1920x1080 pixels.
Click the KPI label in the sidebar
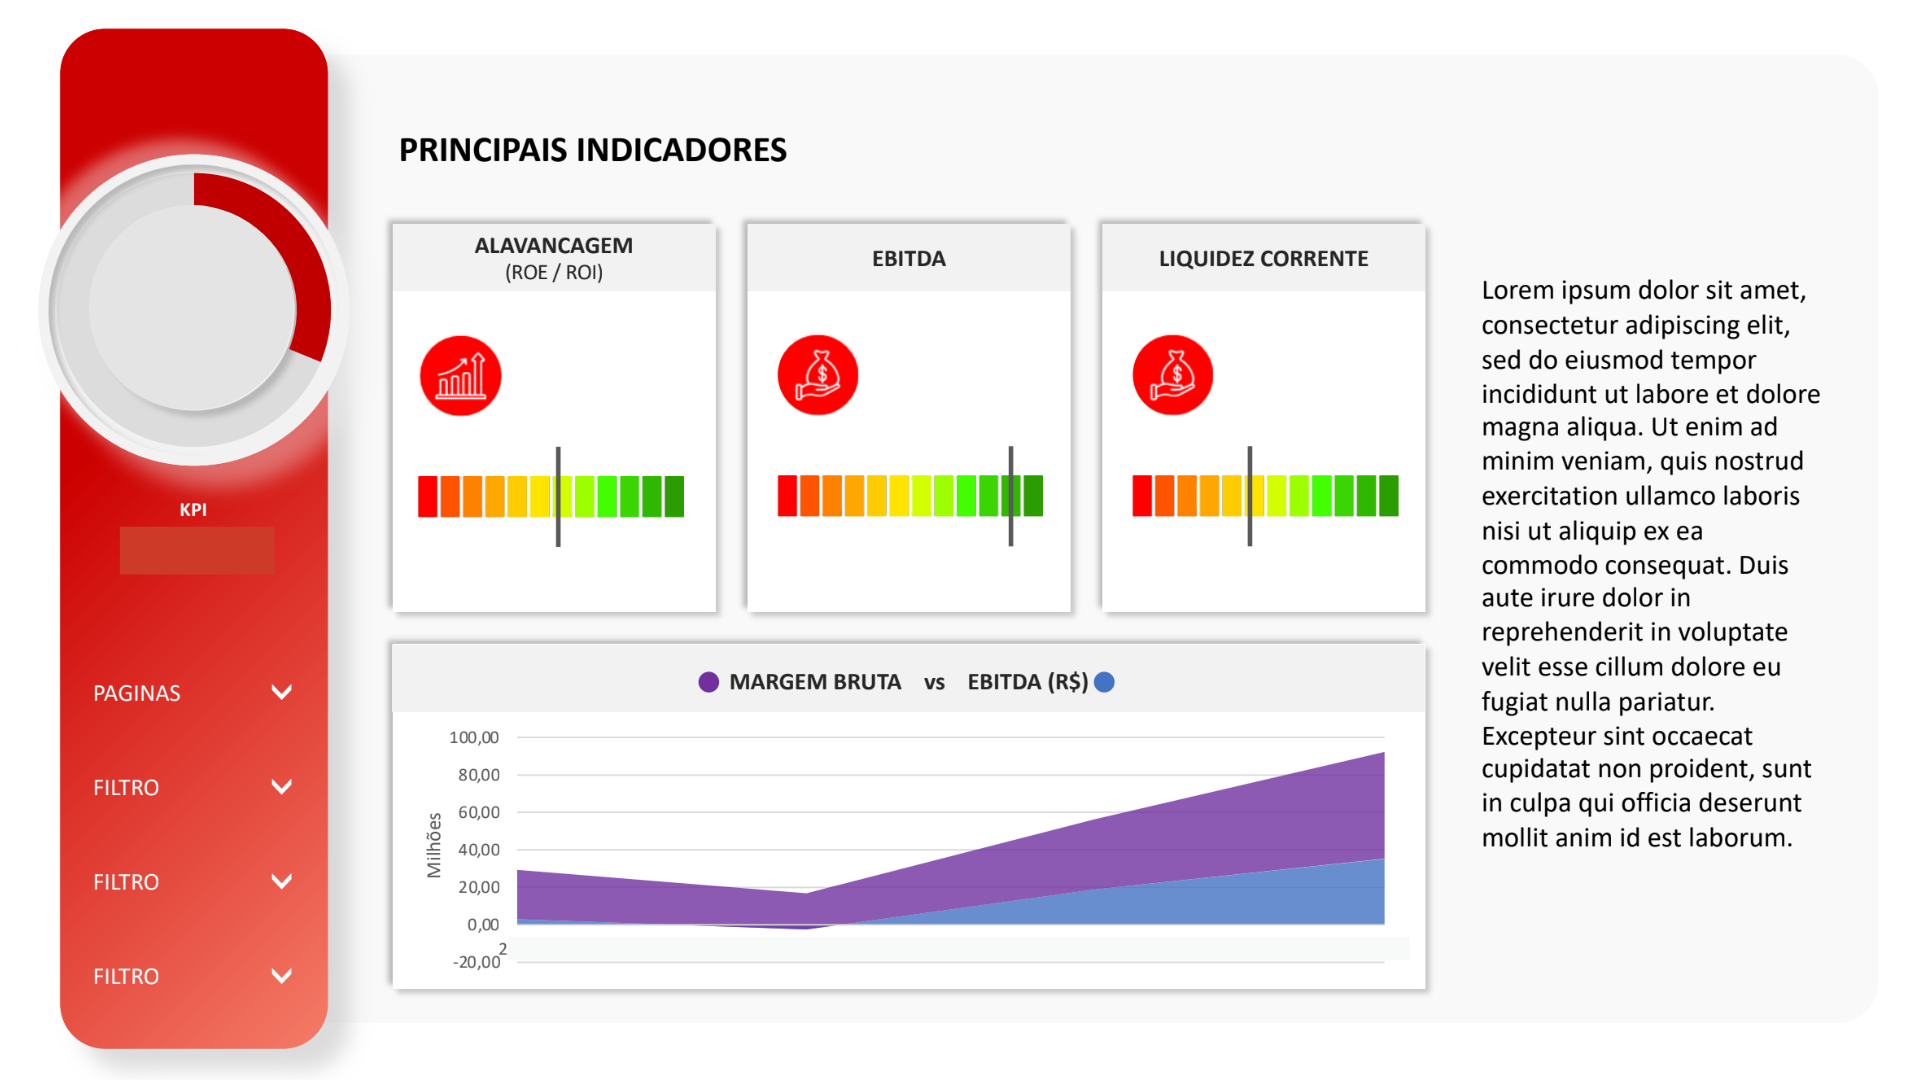pos(193,509)
